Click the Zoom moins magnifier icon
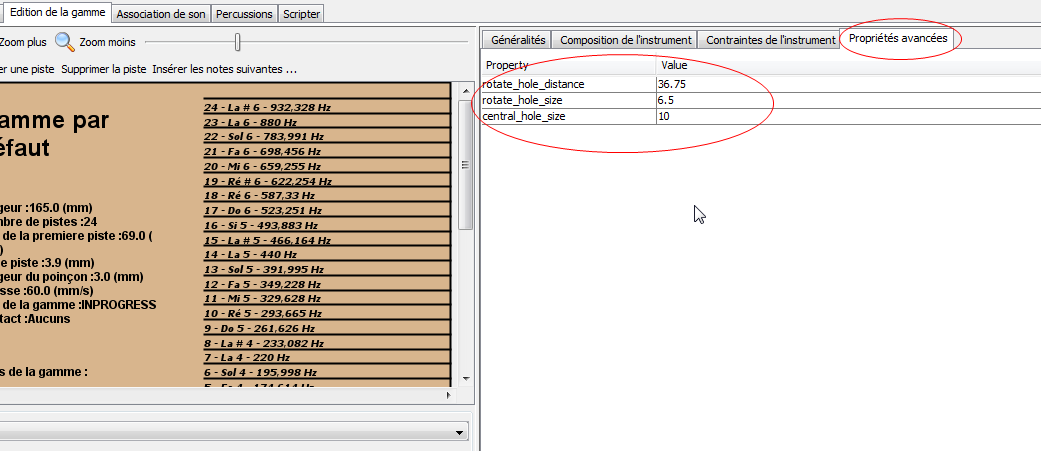Image resolution: width=1041 pixels, height=451 pixels. (65, 42)
